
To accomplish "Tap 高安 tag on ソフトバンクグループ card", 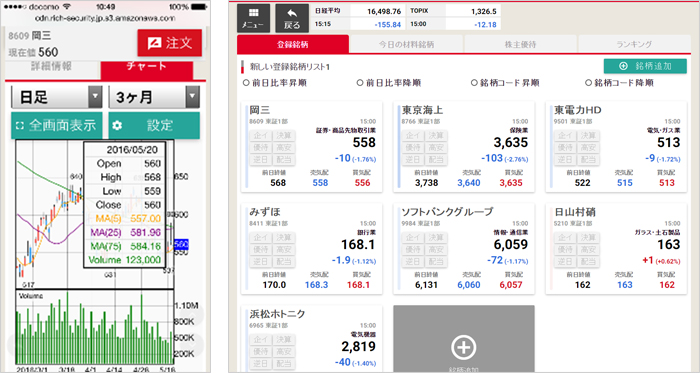I will [436, 250].
